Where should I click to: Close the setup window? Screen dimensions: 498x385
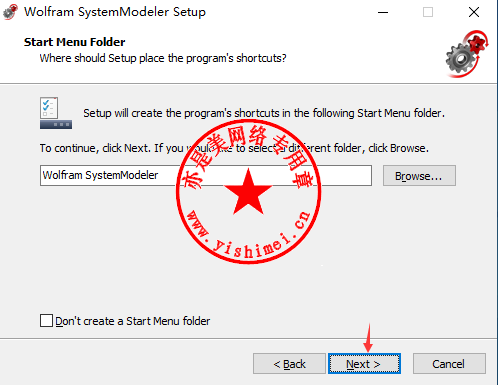474,12
